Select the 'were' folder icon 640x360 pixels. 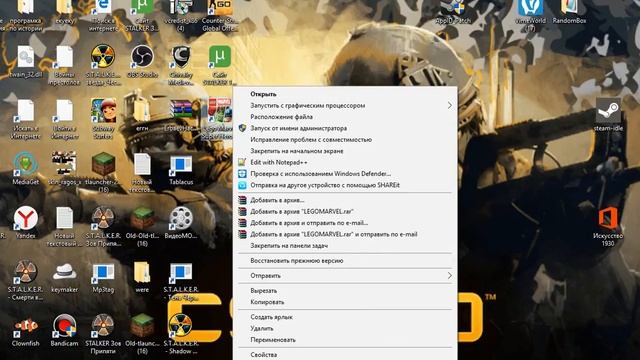142,272
